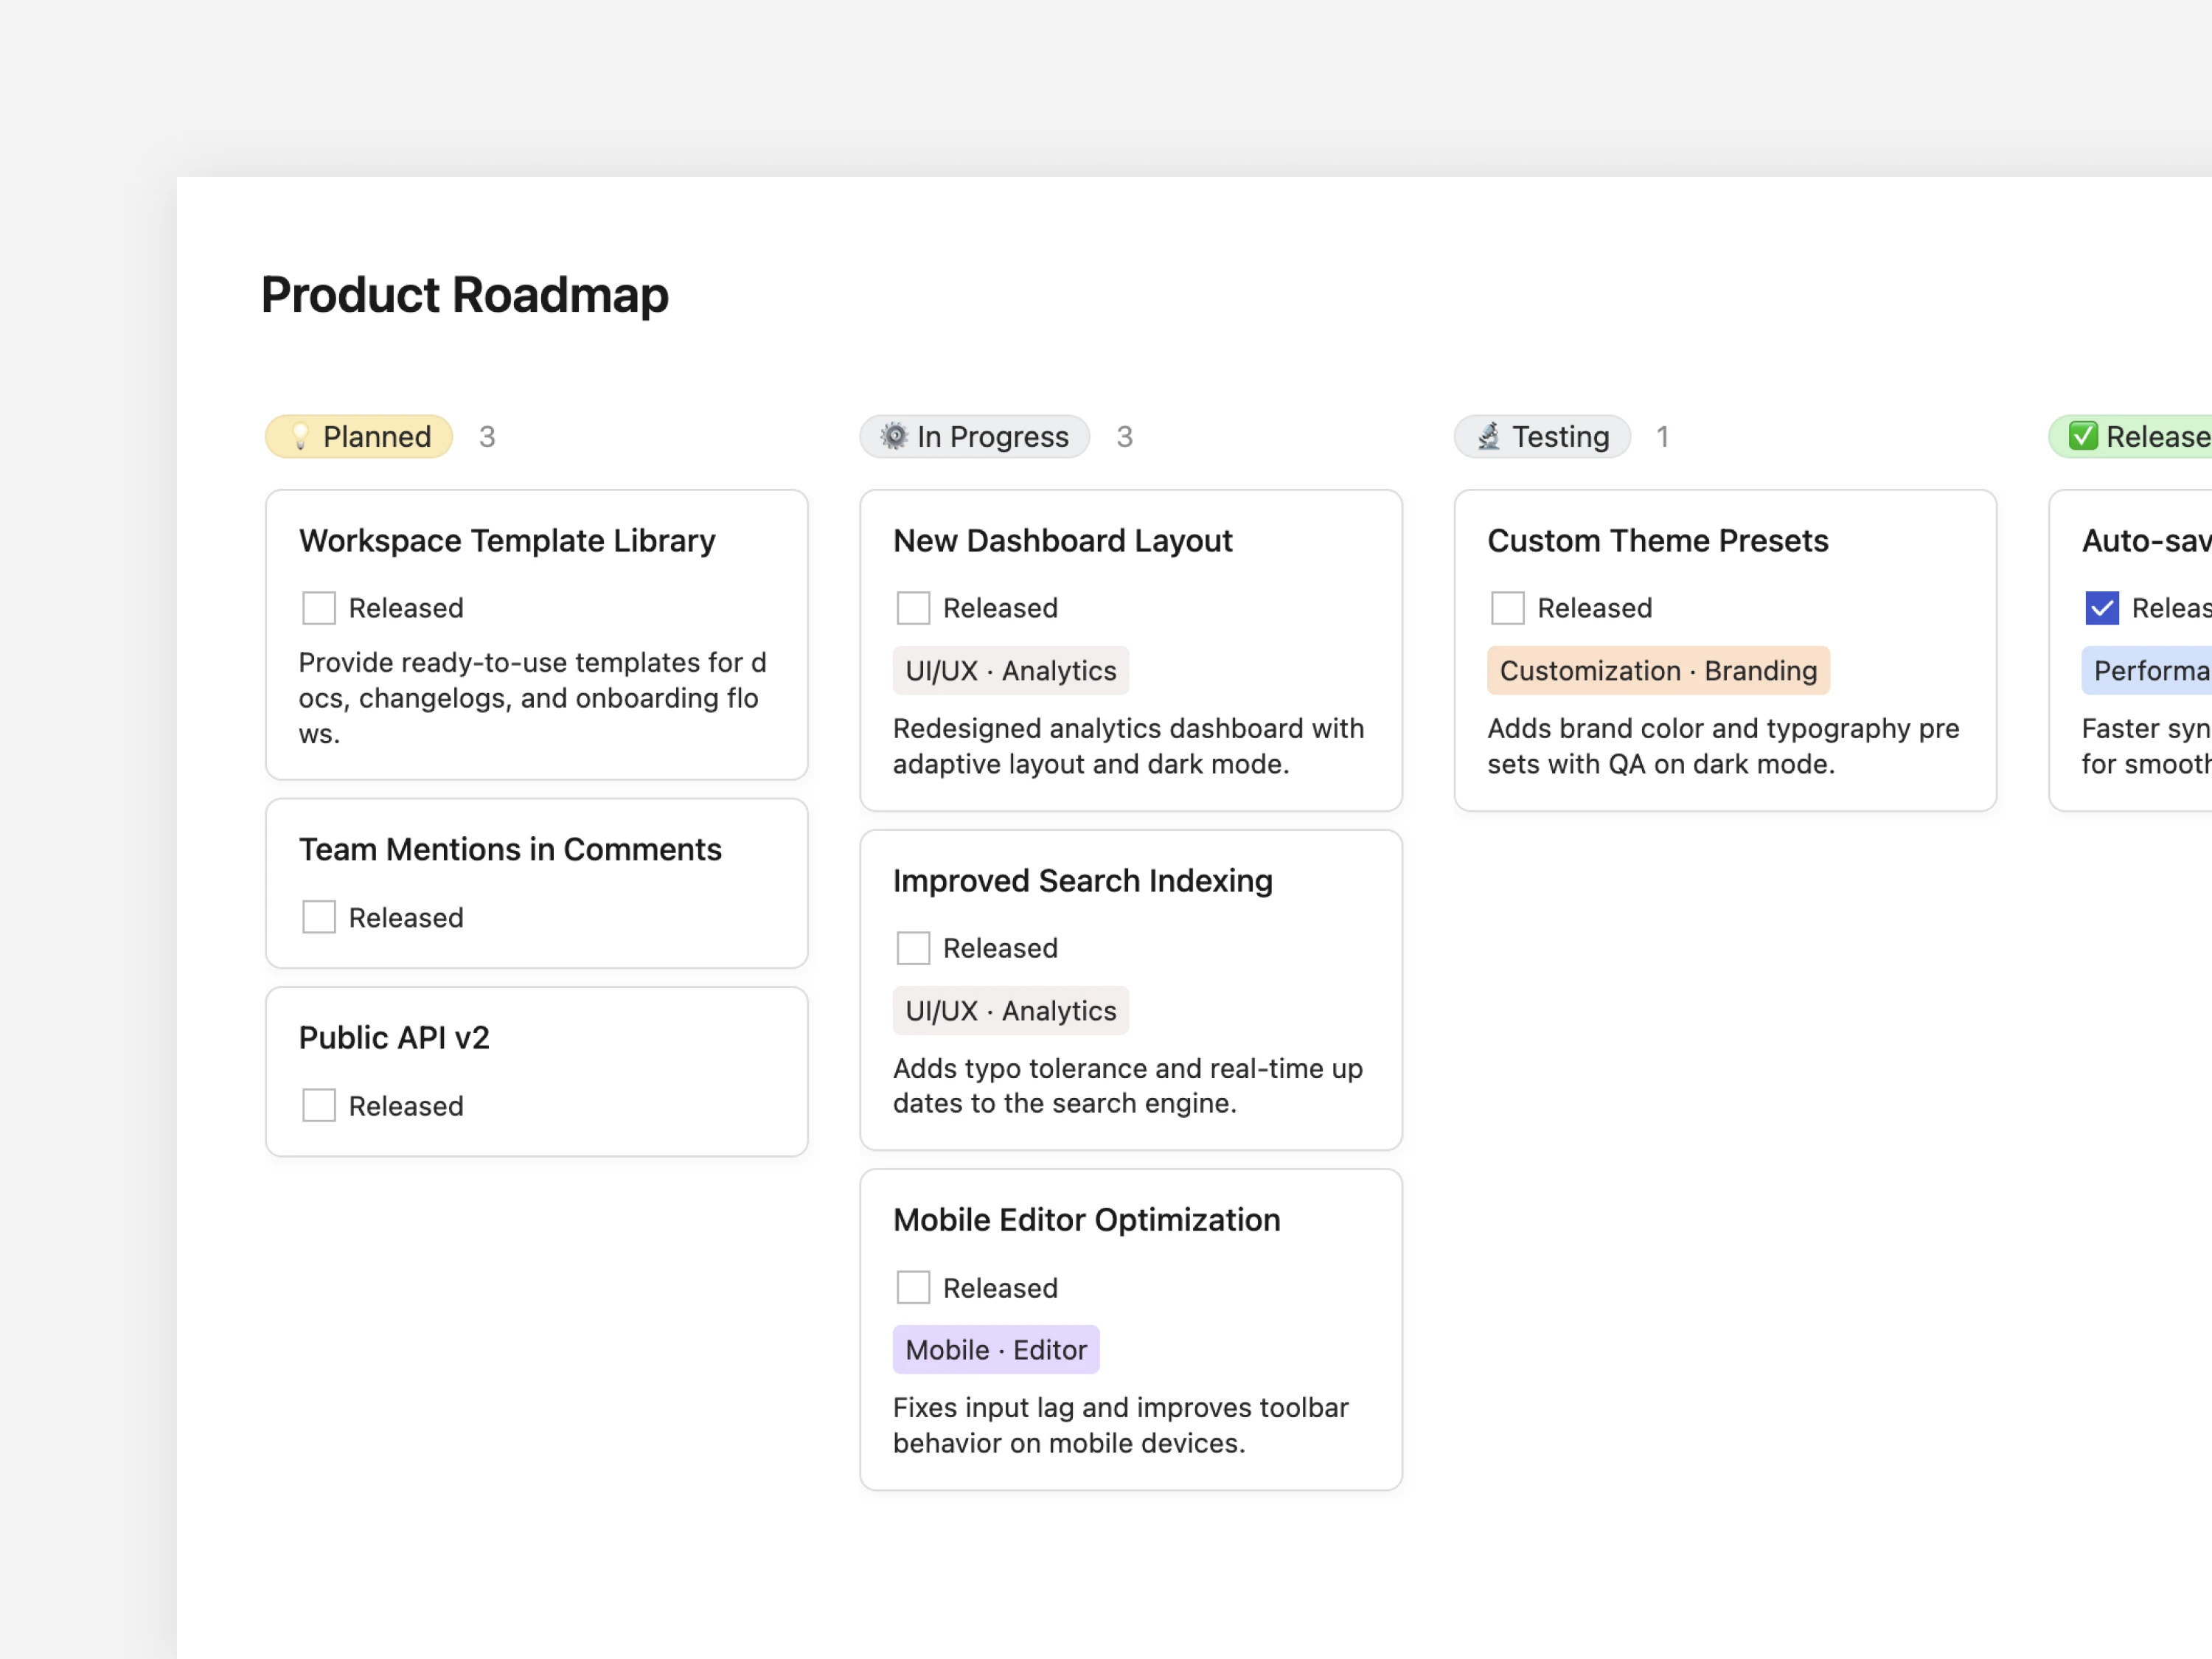The image size is (2212, 1659).
Task: Check Released on Workspace Template Library
Action: [319, 608]
